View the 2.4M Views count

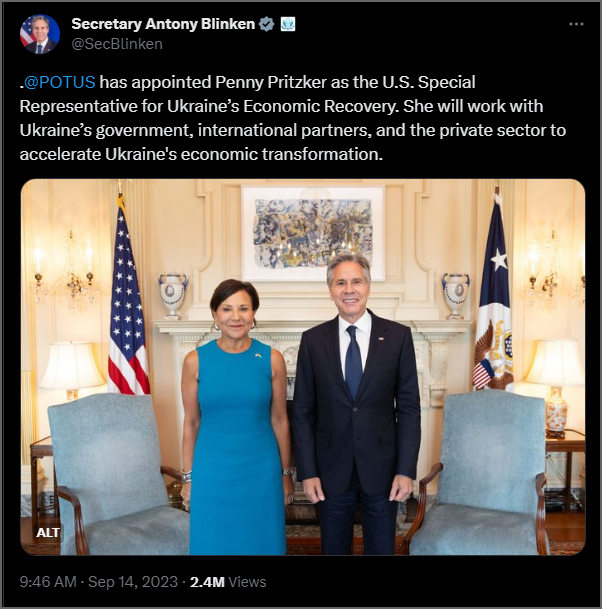228,582
